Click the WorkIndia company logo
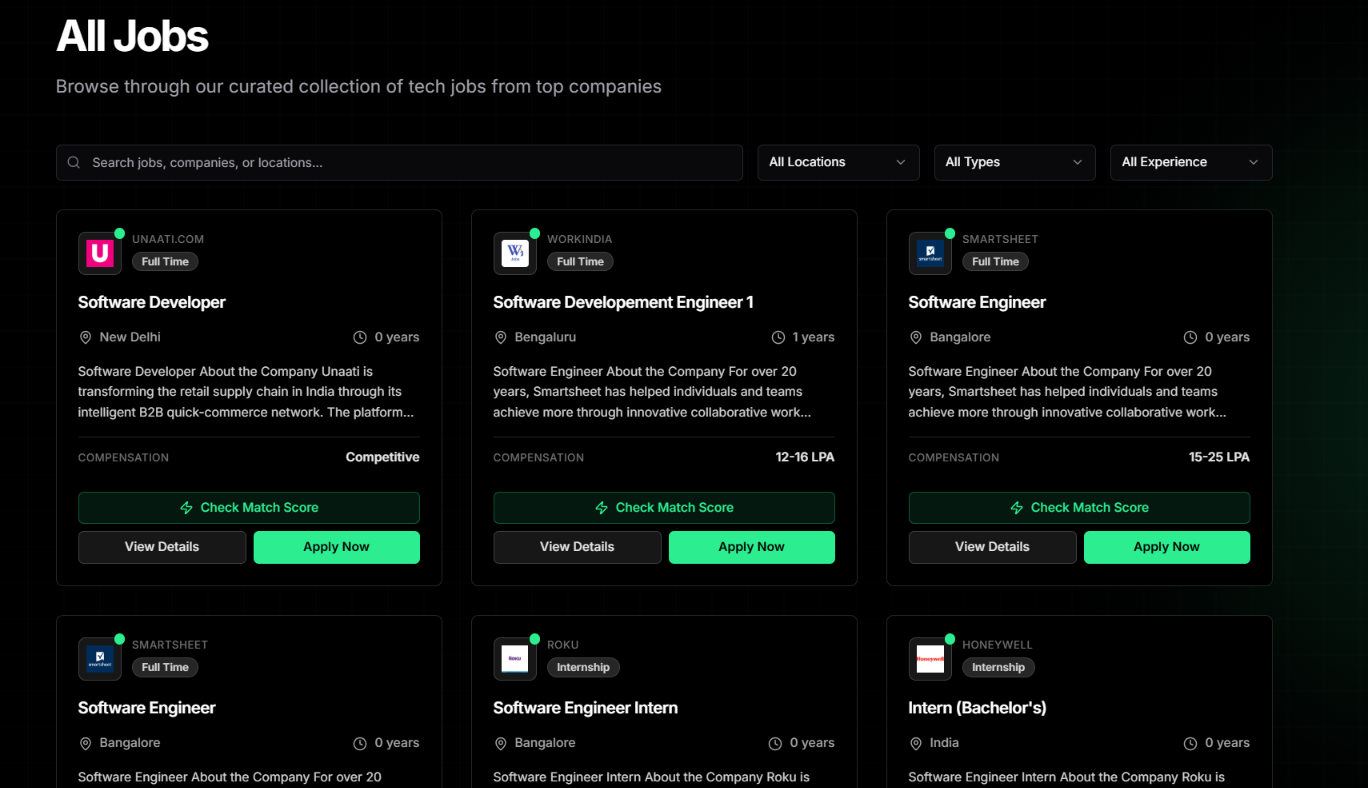The image size is (1368, 788). tap(515, 254)
